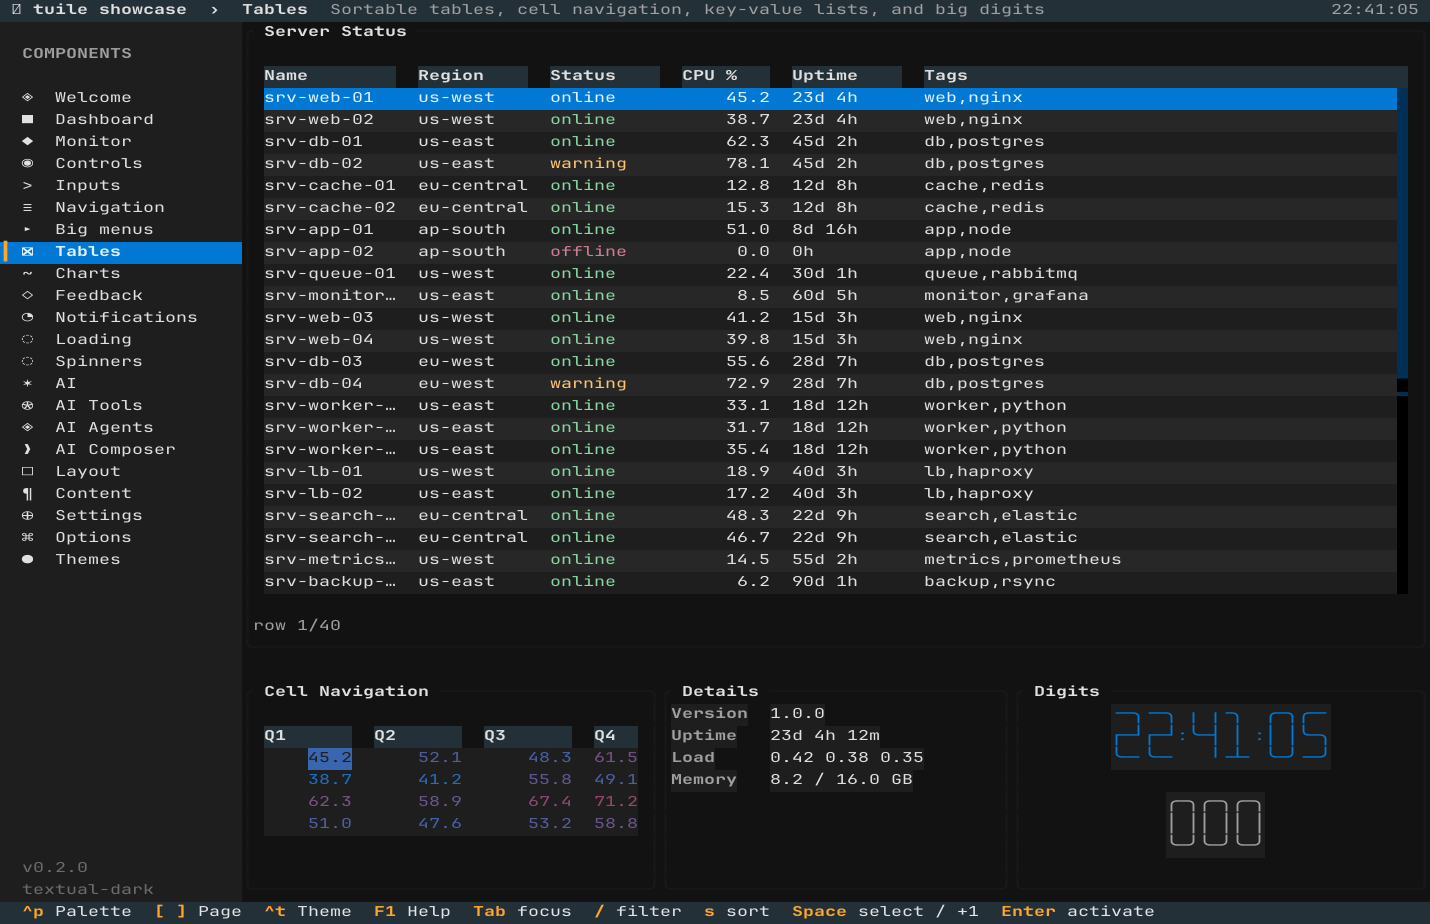Select the srv-app-02 offline row
This screenshot has height=924, width=1430.
click(830, 251)
